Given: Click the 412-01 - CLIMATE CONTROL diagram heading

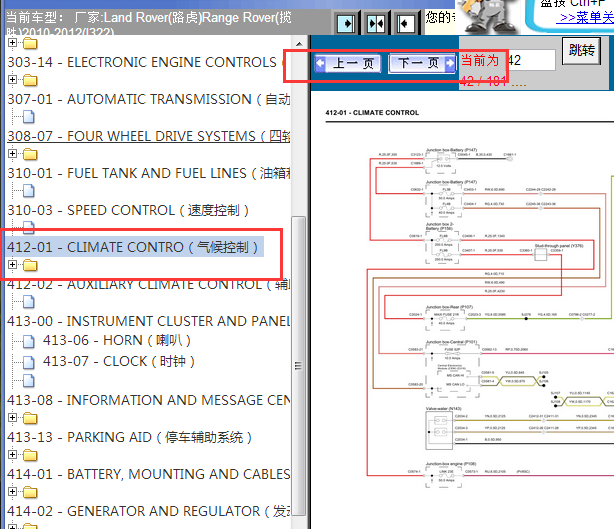Looking at the screenshot, I should pos(372,113).
